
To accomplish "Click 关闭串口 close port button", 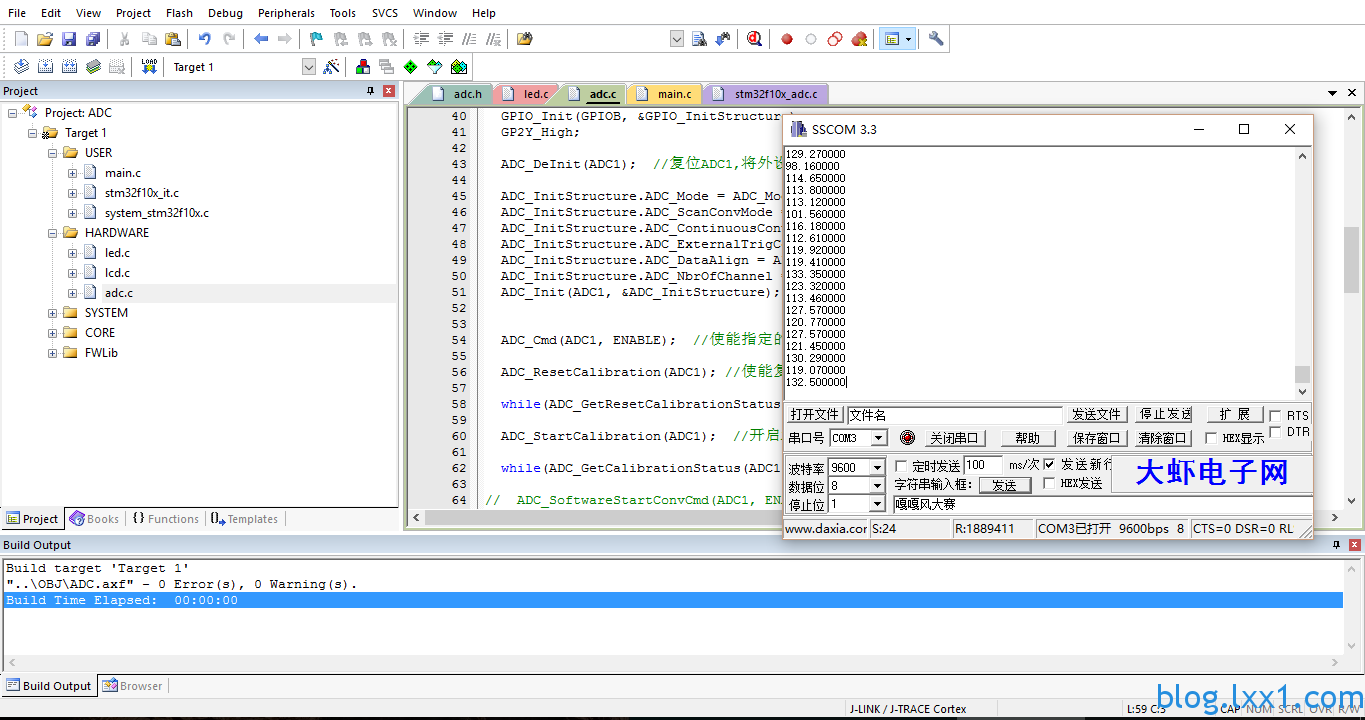I will pyautogui.click(x=956, y=438).
